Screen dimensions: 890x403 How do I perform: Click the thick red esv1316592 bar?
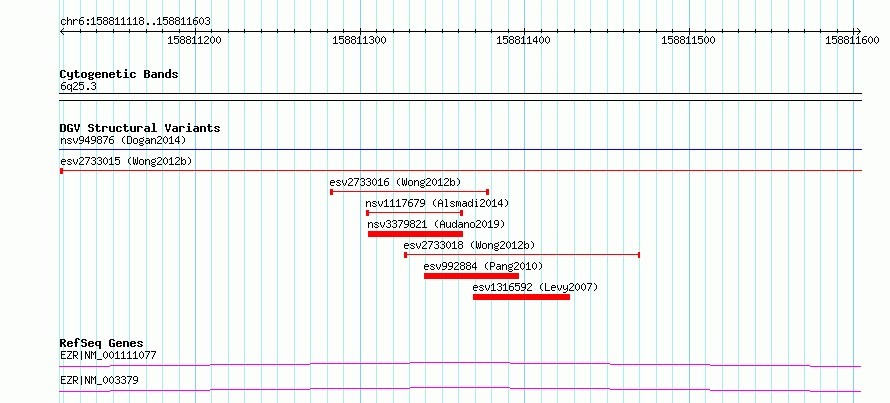[521, 297]
